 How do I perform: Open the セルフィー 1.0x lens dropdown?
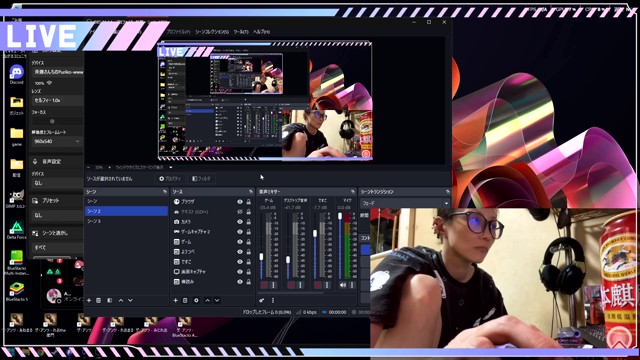point(57,100)
